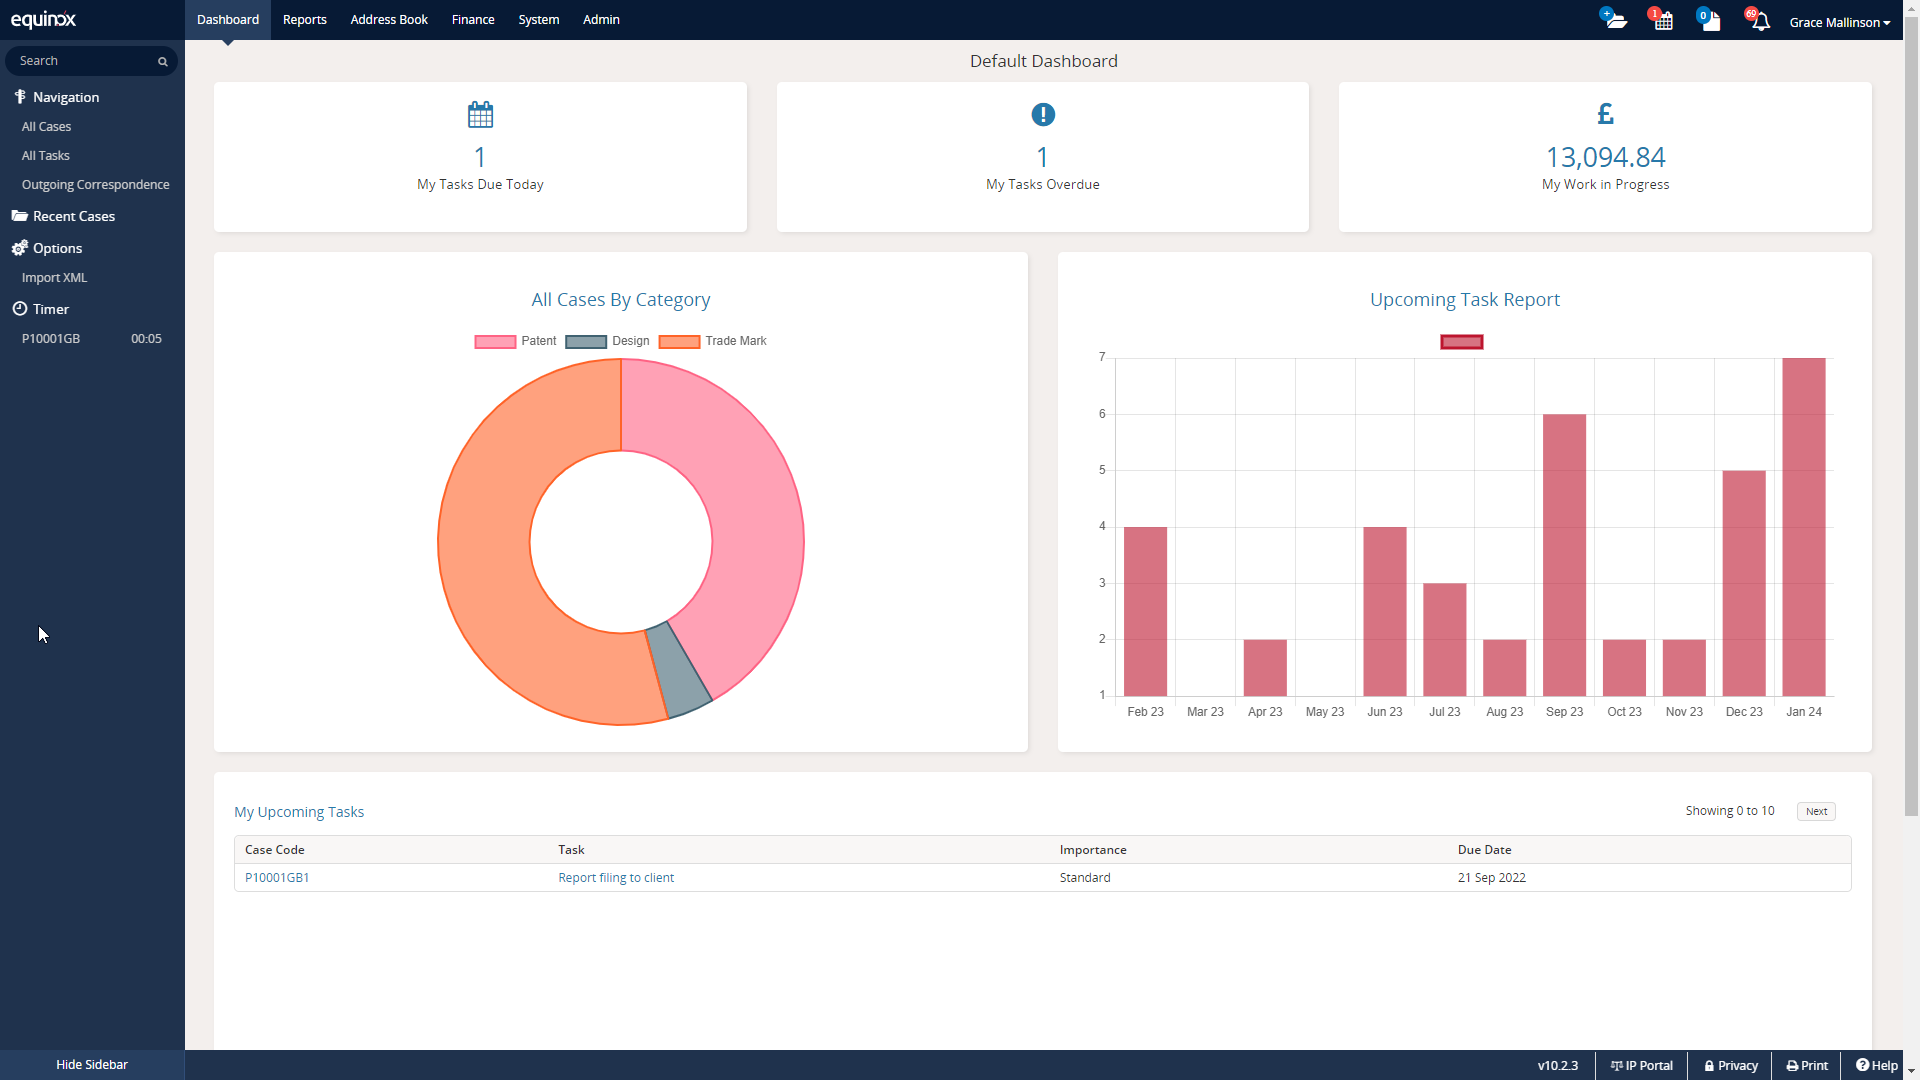This screenshot has width=1920, height=1080.
Task: Click the Next button in My Upcoming Tasks
Action: [1814, 811]
